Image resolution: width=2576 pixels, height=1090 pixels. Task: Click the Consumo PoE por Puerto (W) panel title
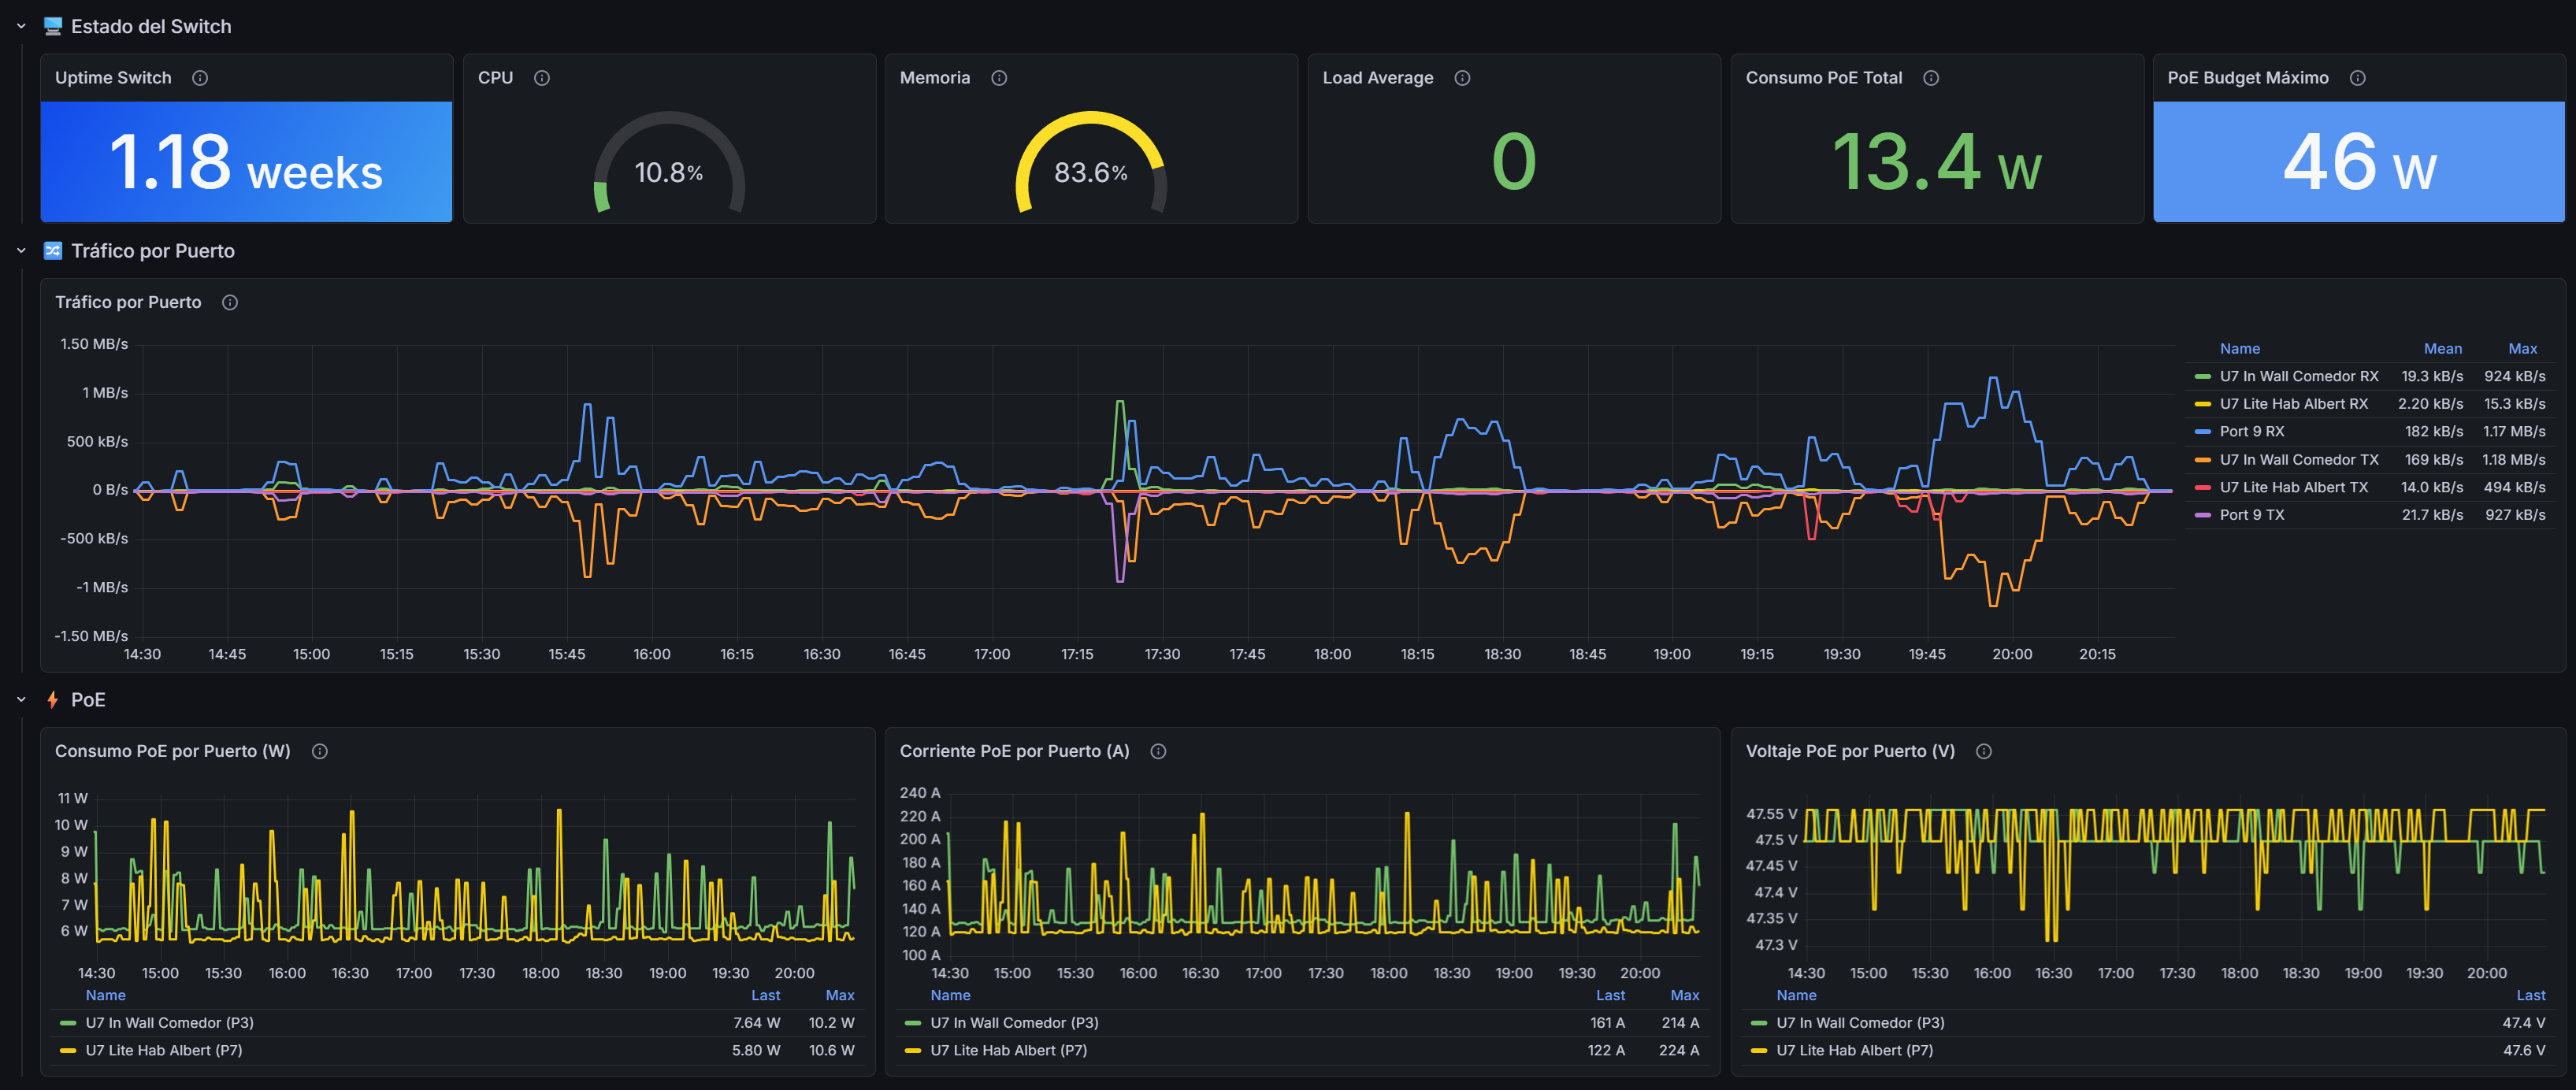click(173, 752)
